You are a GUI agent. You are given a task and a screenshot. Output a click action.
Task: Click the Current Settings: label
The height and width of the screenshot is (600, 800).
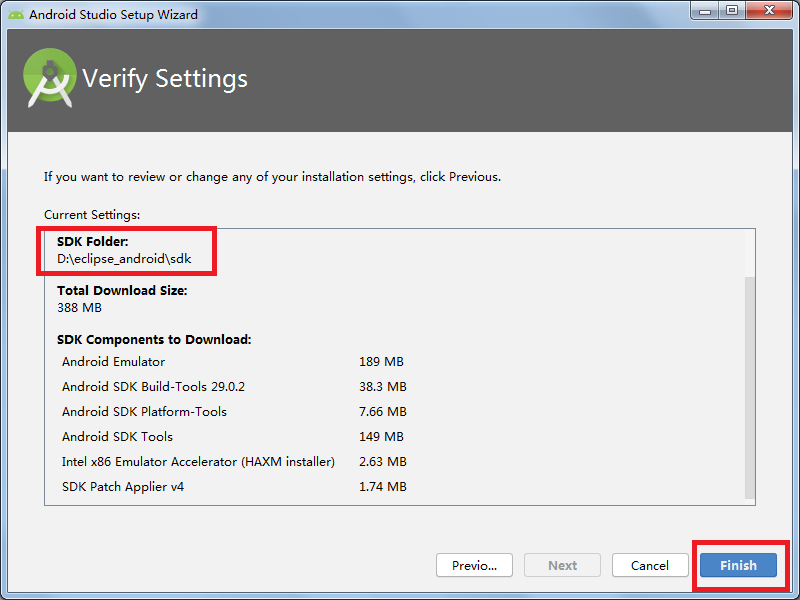tap(92, 214)
